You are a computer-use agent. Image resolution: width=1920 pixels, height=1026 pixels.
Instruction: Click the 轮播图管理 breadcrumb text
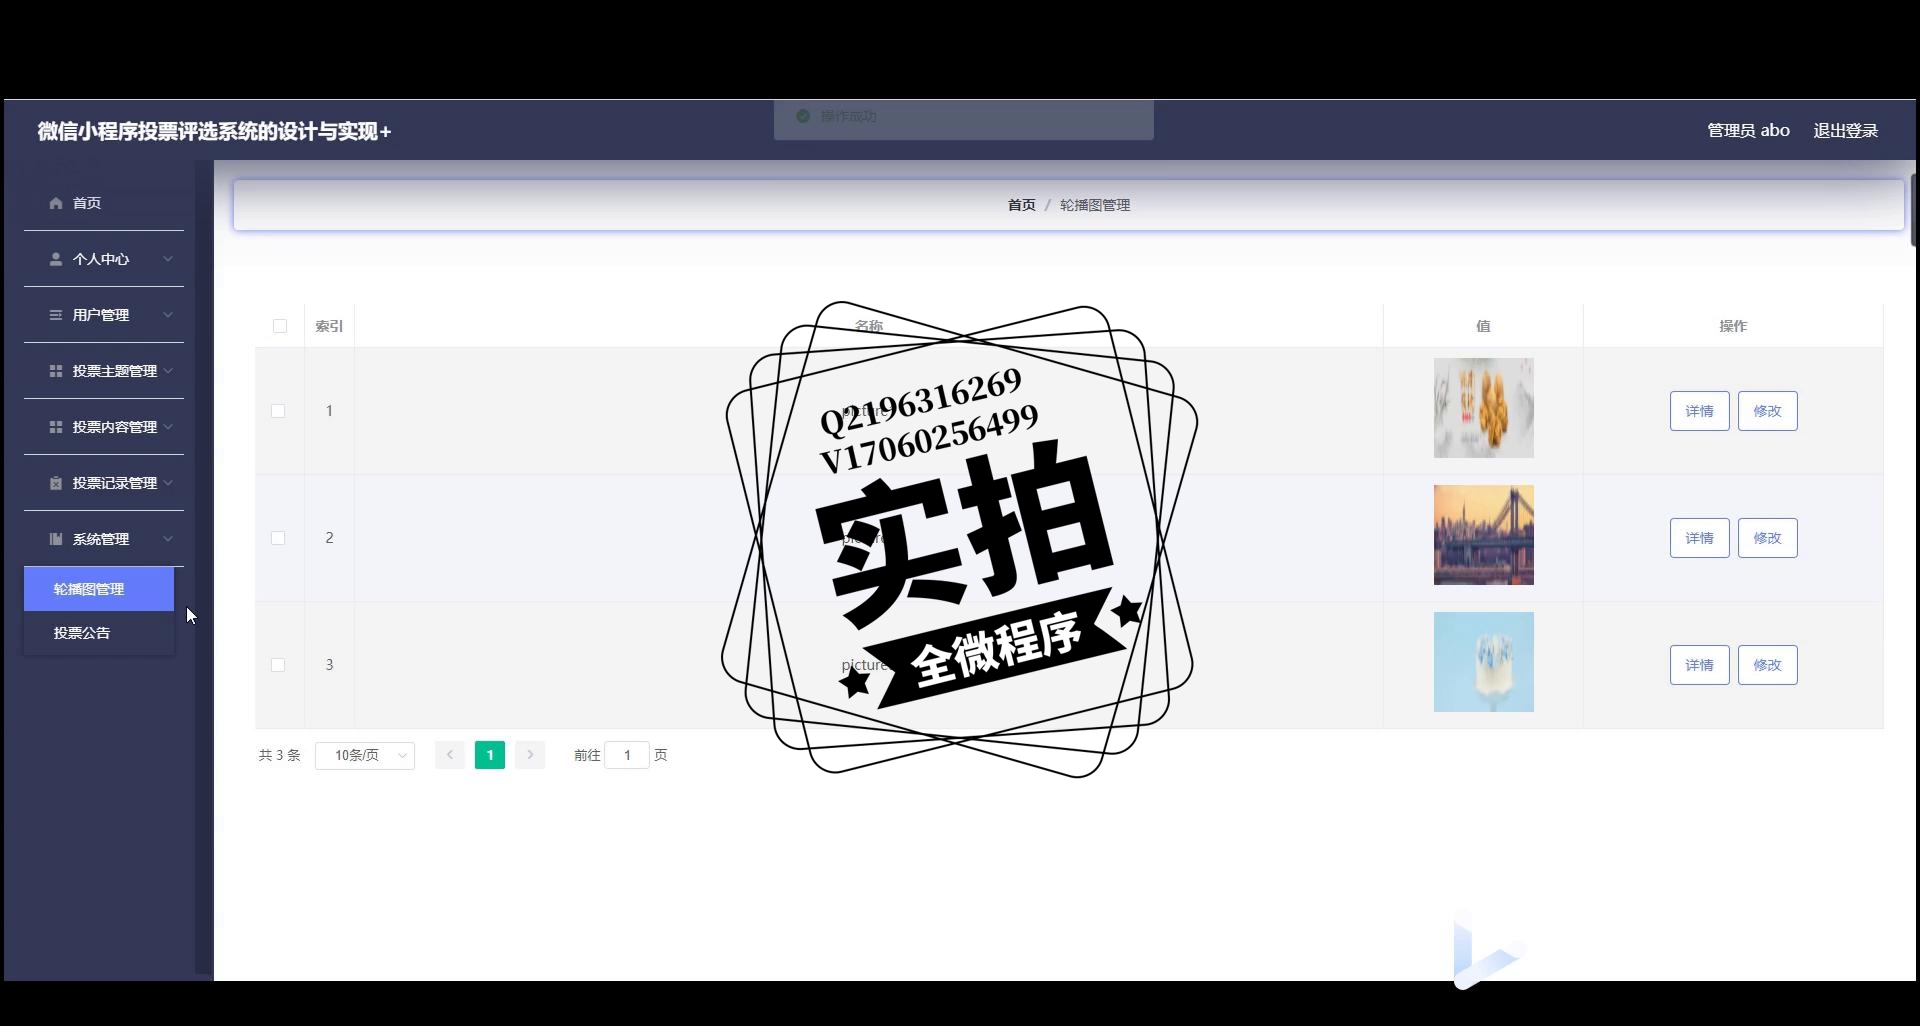1095,205
